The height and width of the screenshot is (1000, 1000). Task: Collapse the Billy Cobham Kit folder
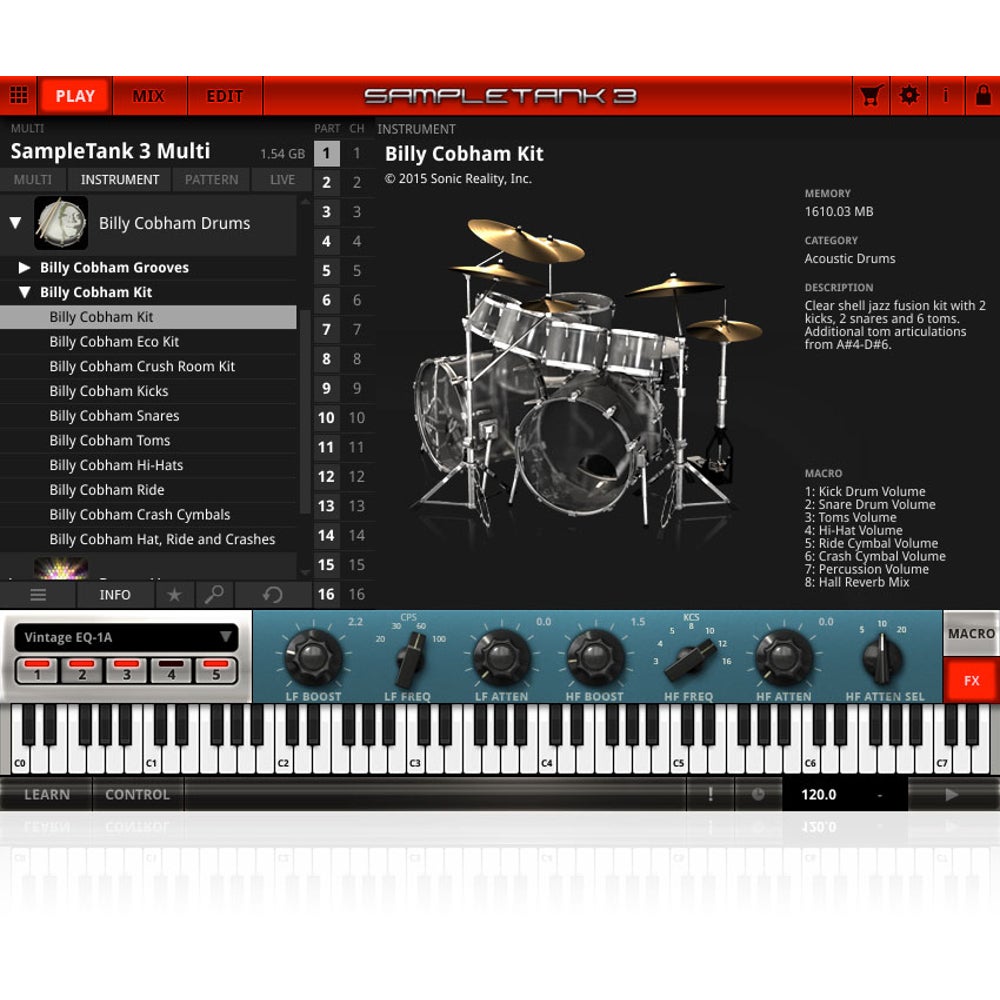point(24,292)
